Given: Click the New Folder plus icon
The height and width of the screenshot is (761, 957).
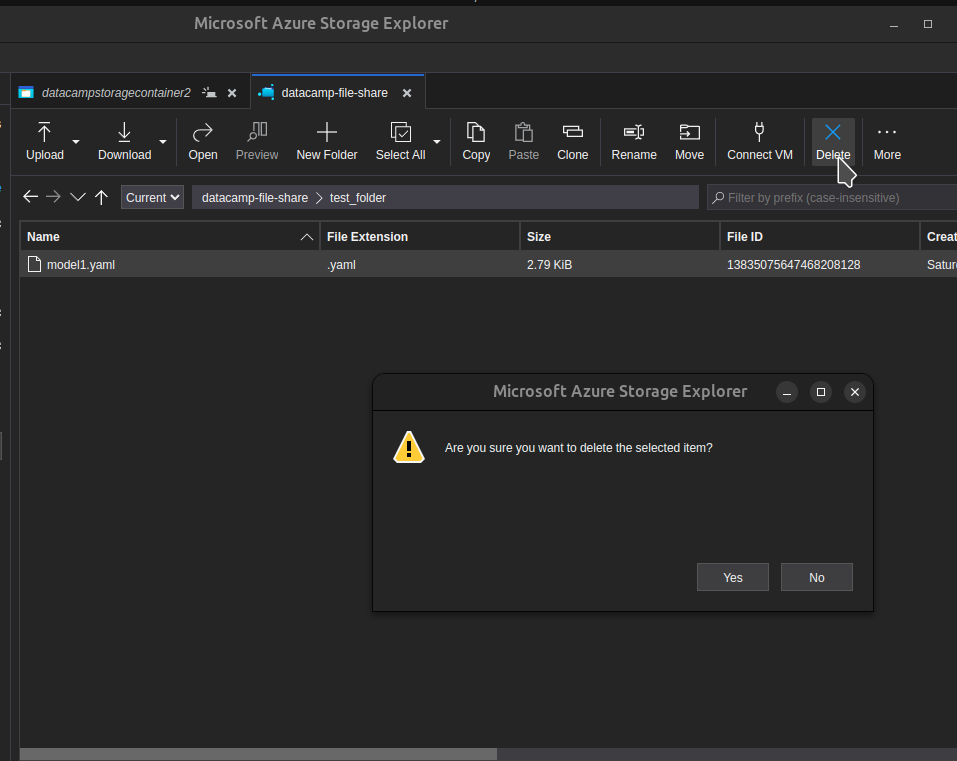Looking at the screenshot, I should coord(326,132).
